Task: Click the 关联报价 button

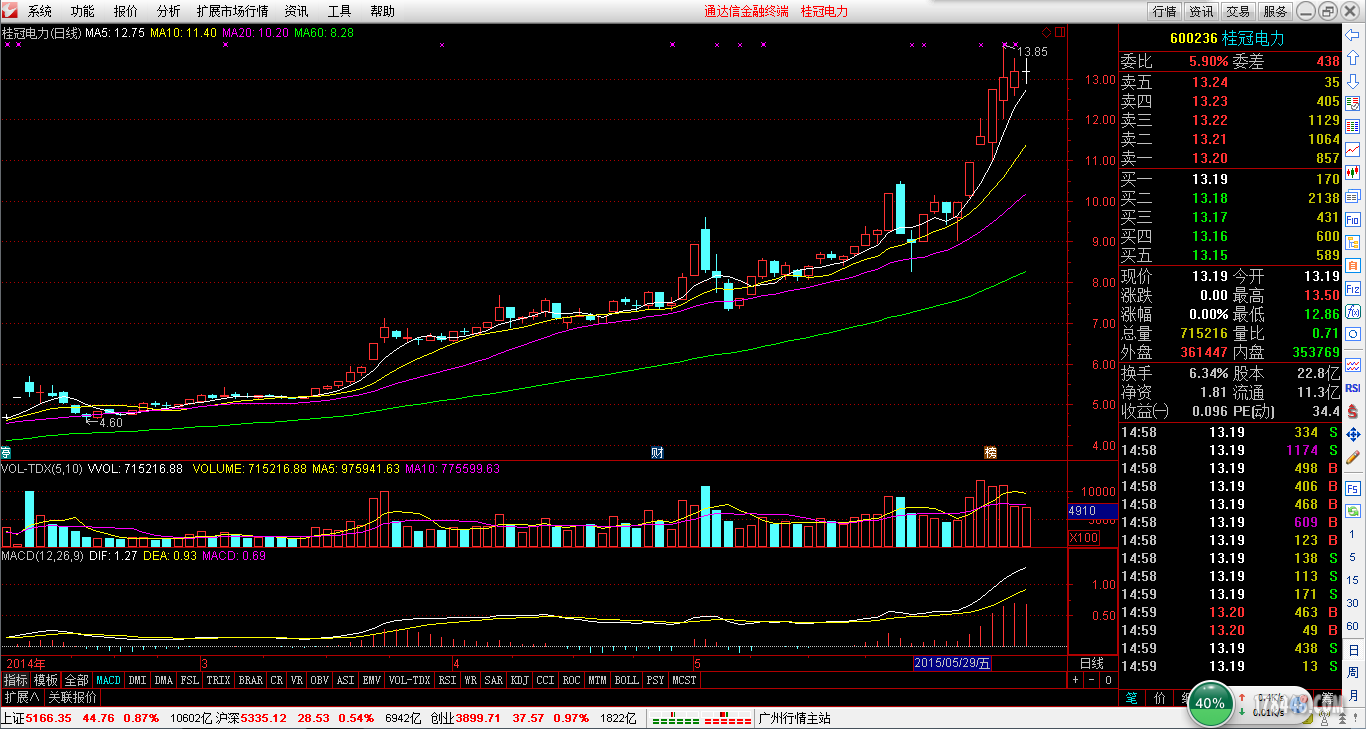Action: tap(73, 697)
